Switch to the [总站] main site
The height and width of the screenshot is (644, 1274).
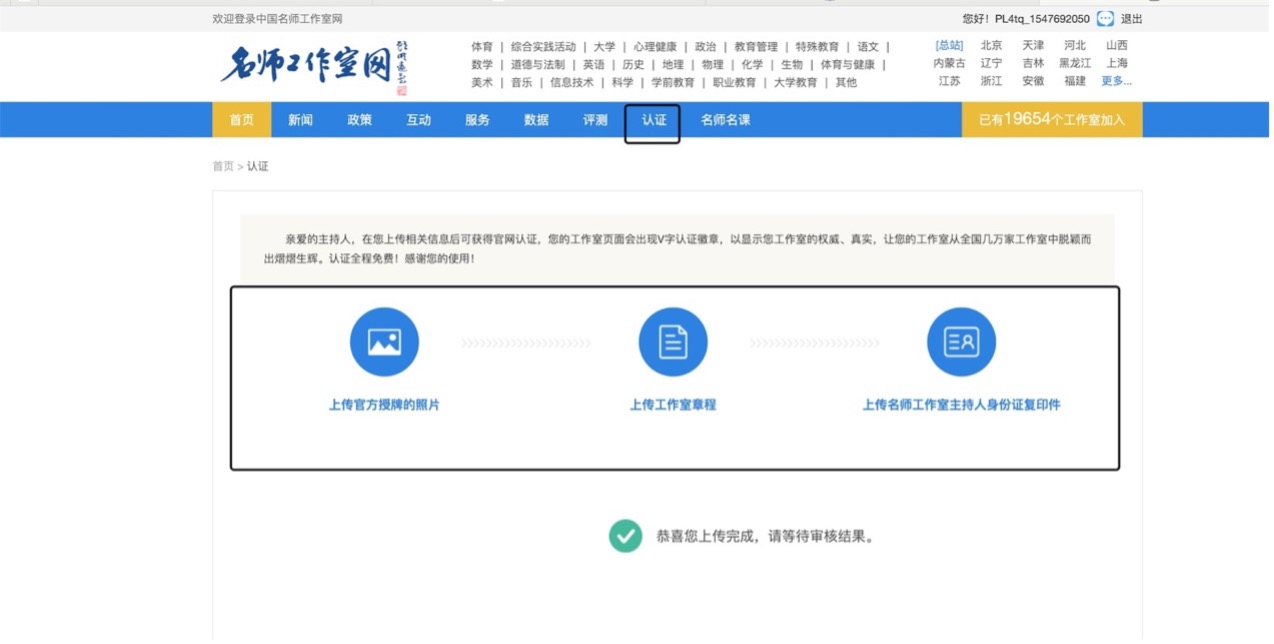click(949, 46)
